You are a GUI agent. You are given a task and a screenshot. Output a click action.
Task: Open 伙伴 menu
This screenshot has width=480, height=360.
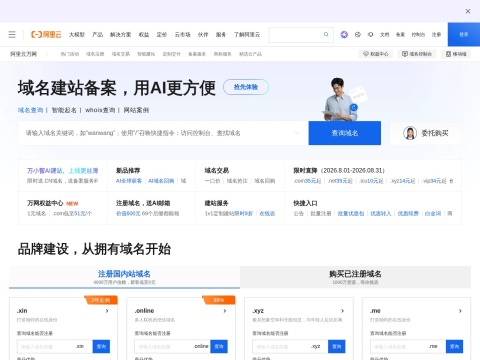[x=203, y=34]
